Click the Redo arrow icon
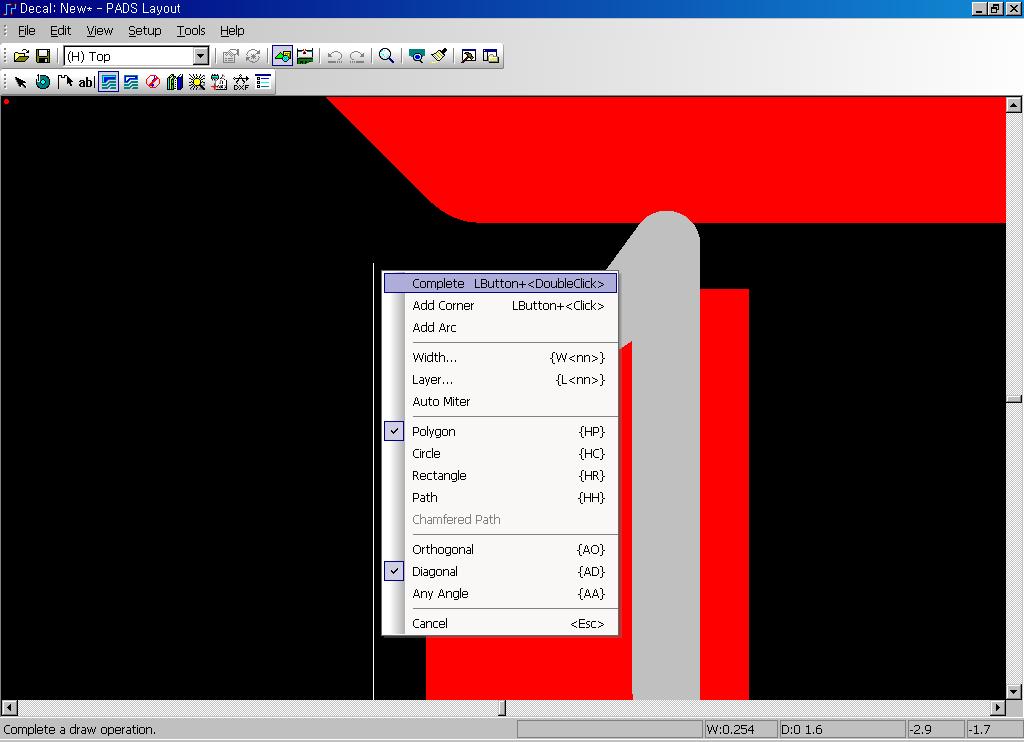 tap(357, 56)
